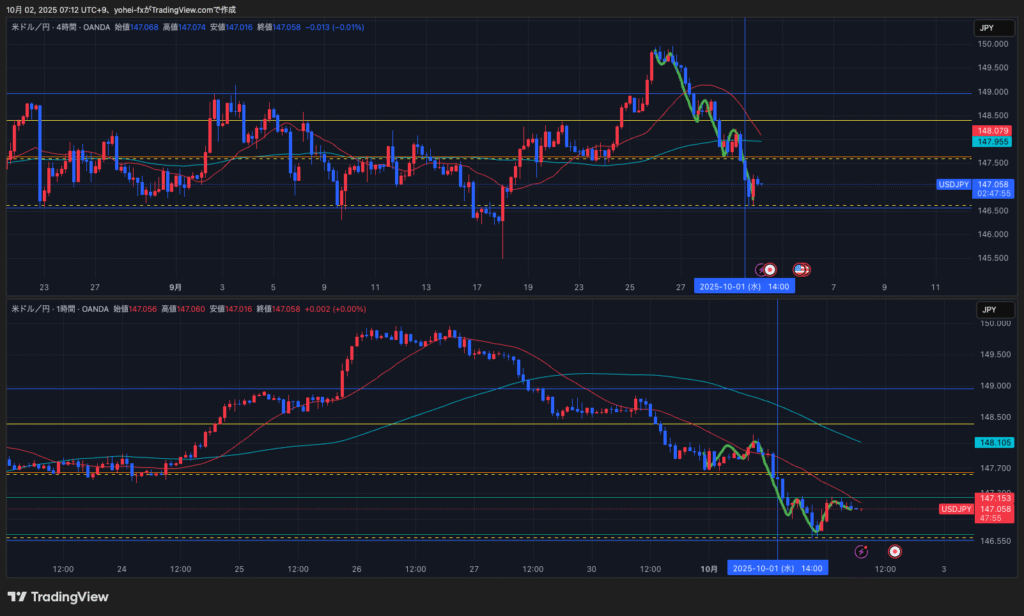
Task: Open the JPY currency selector on the upper chart
Action: pos(986,29)
